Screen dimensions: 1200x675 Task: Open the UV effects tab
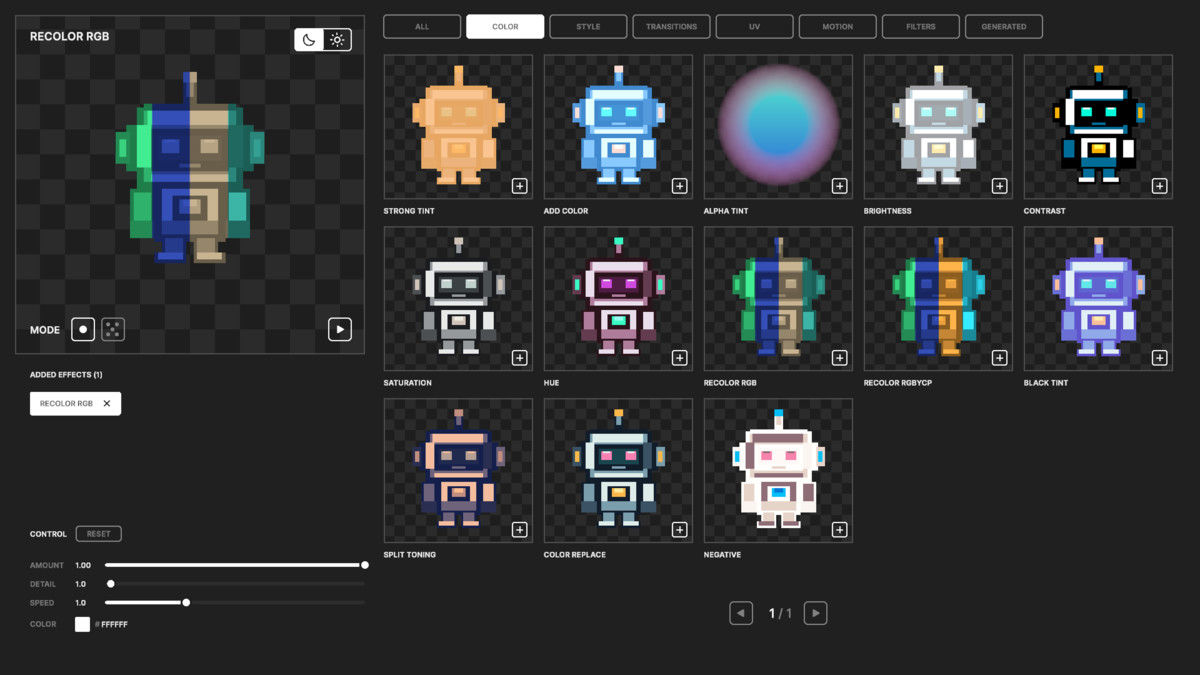click(x=754, y=27)
